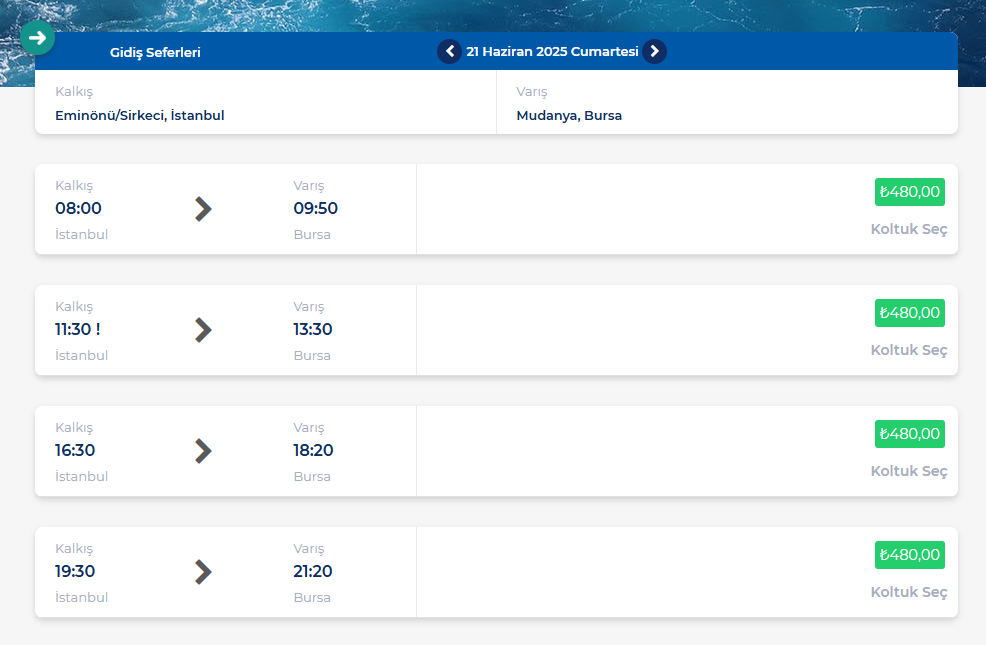This screenshot has height=645, width=986.
Task: Click arrow icon of 19:30 sailing
Action: pos(203,572)
